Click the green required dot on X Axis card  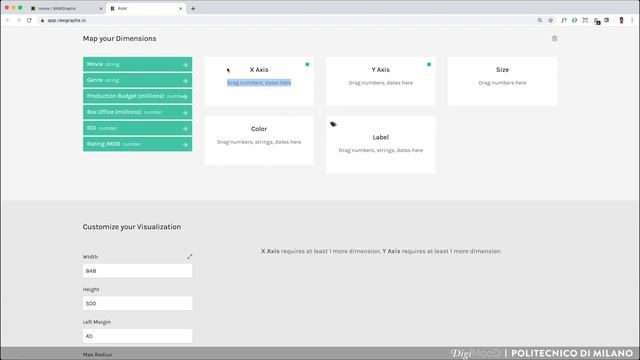(x=307, y=64)
